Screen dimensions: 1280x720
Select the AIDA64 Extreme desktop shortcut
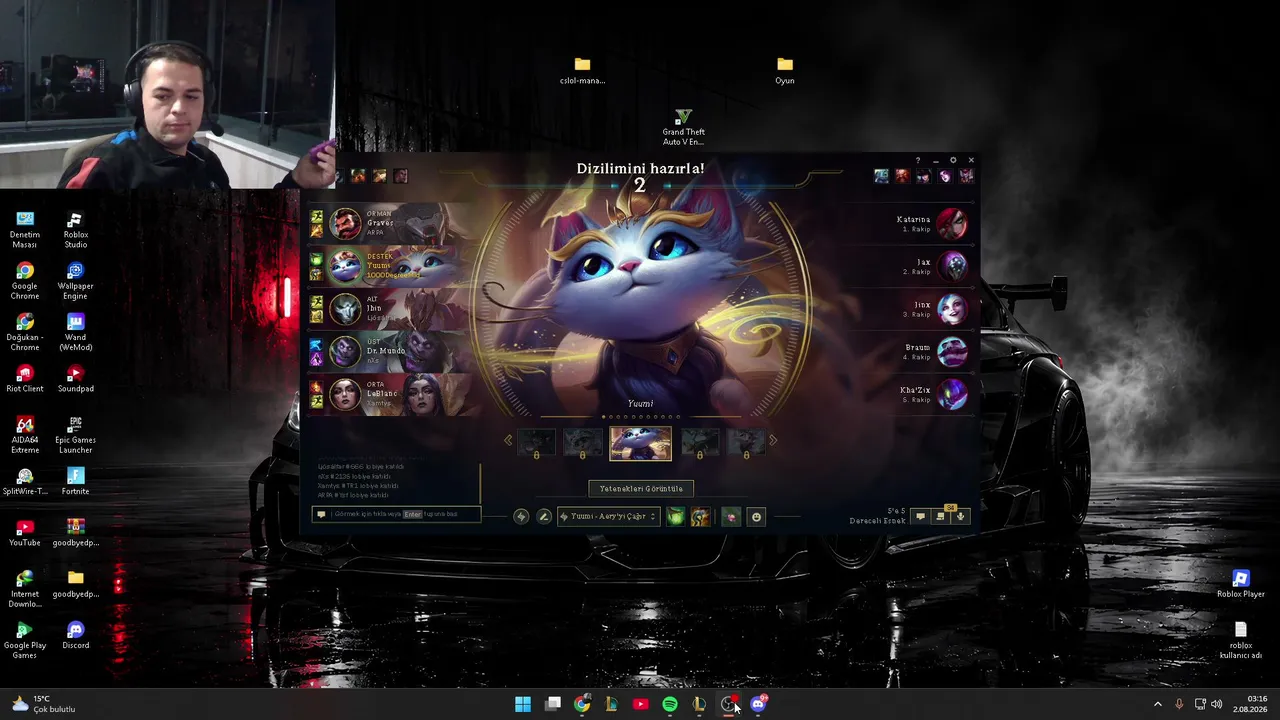click(25, 435)
